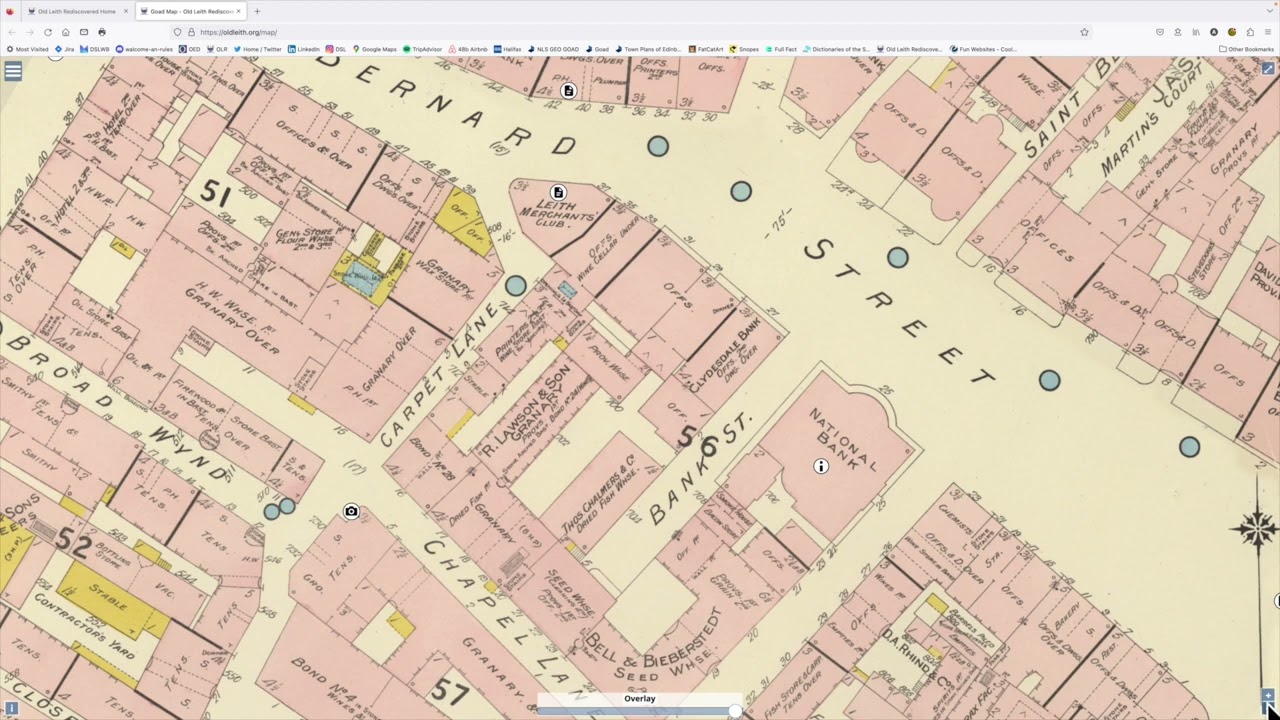1280x720 pixels.
Task: Open the Jira bookmark
Action: coord(64,49)
